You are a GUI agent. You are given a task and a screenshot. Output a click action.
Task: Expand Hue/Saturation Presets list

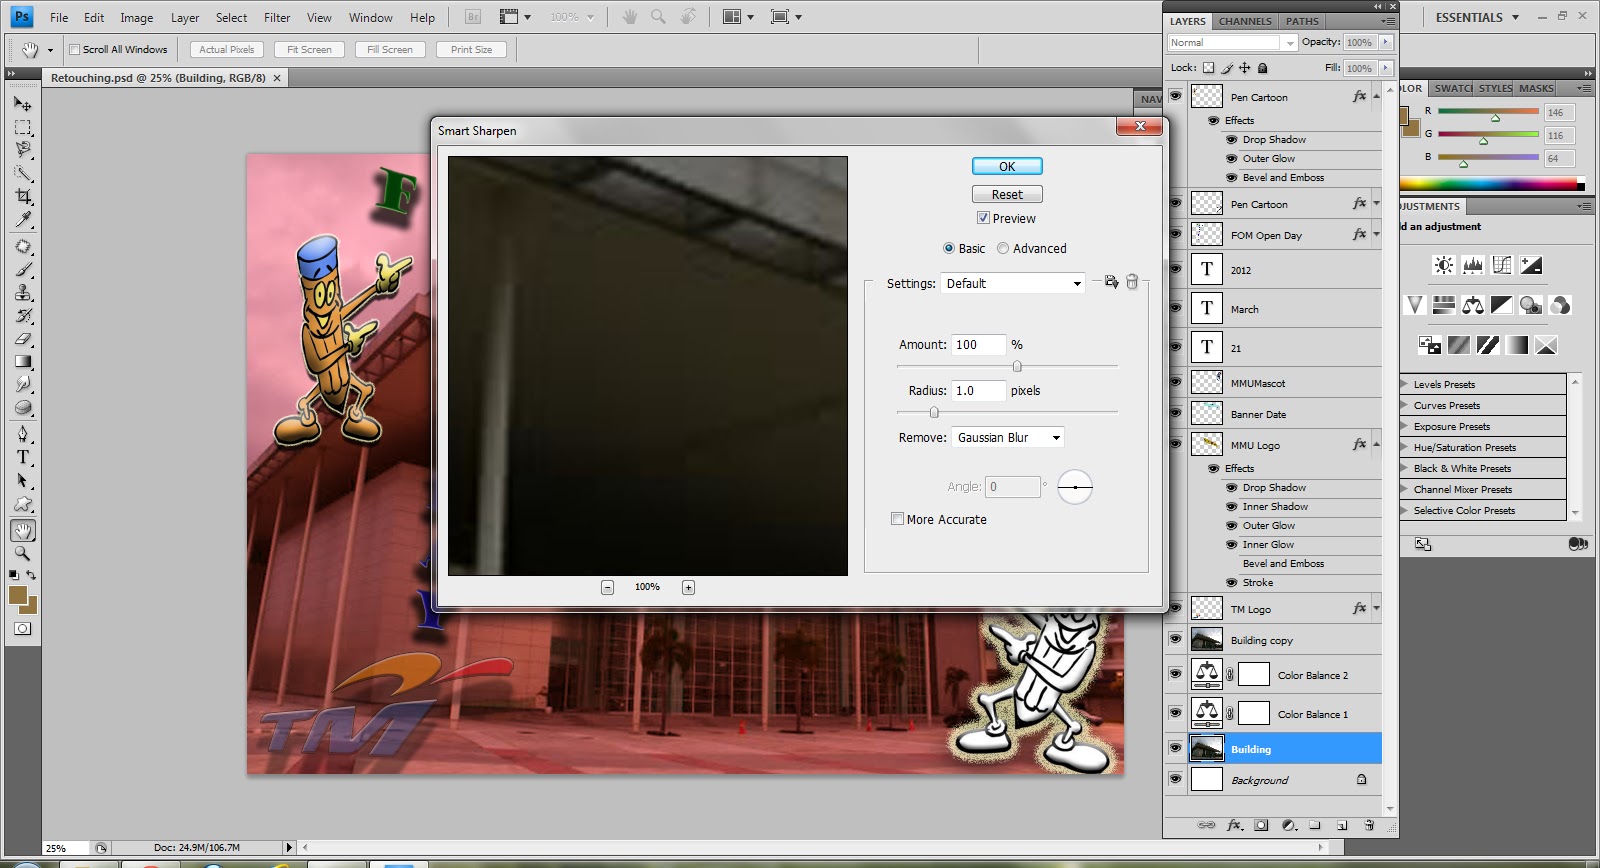point(1406,447)
